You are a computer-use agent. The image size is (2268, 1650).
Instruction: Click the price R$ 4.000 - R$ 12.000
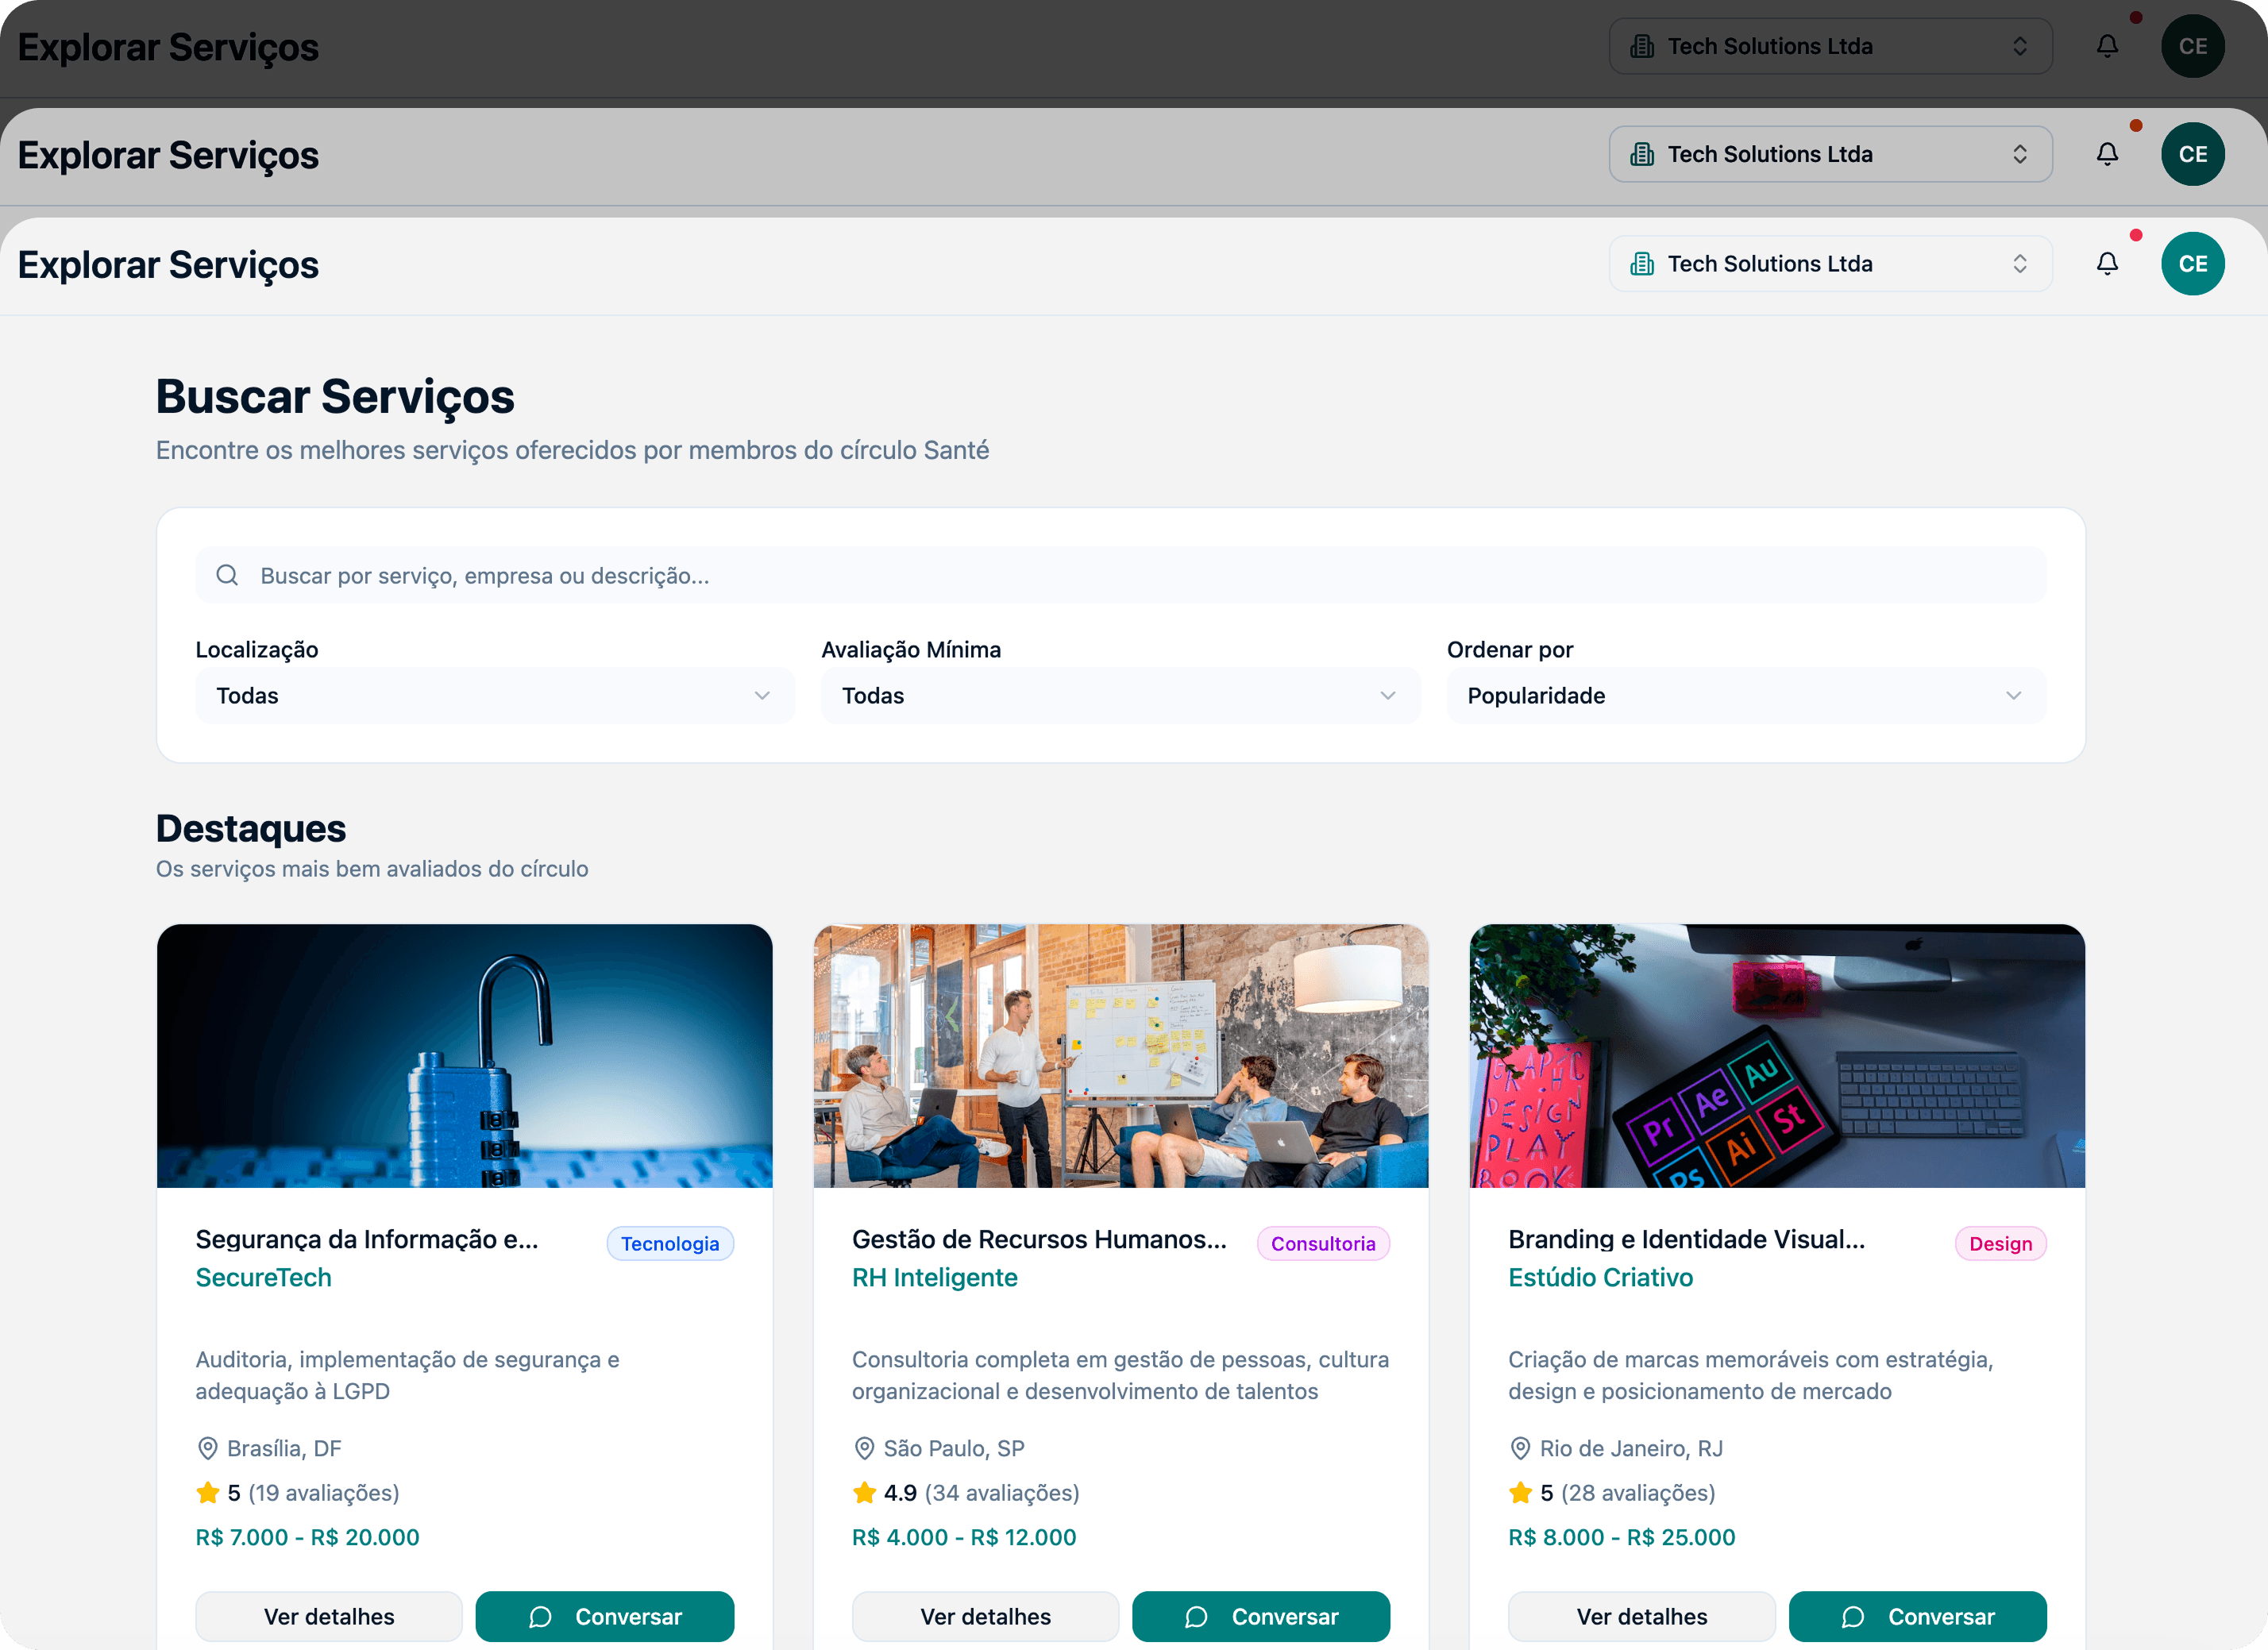pos(964,1537)
